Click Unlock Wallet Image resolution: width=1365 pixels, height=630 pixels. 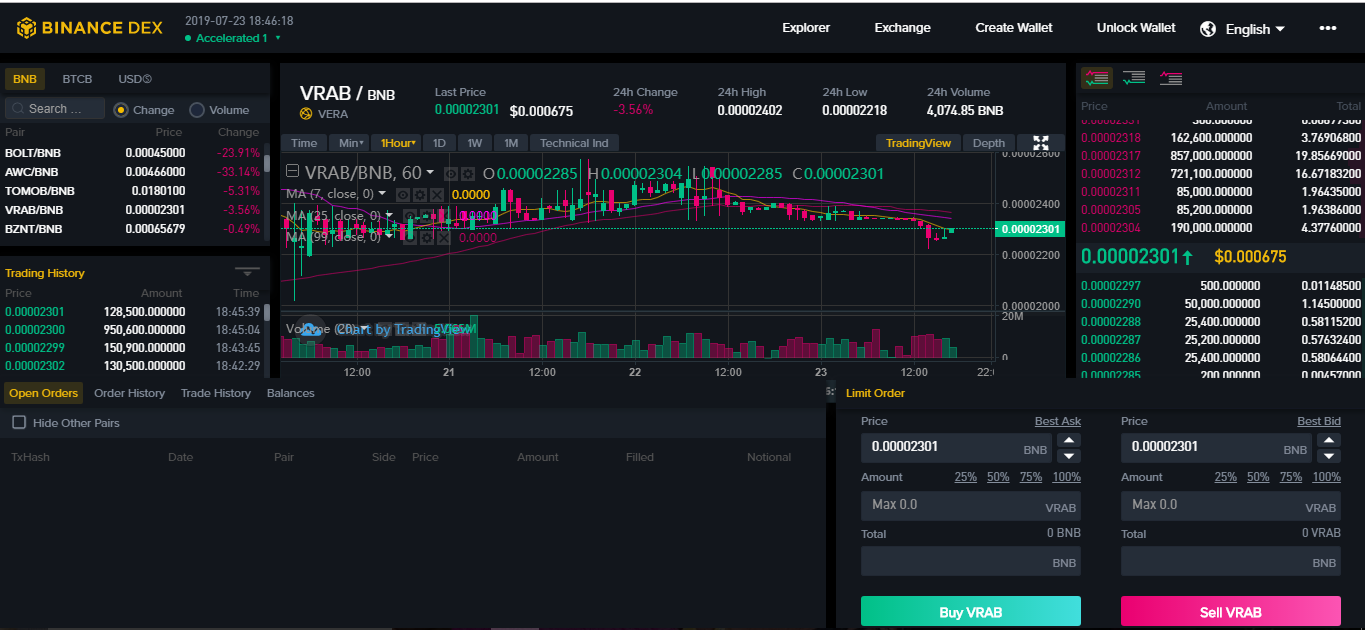1136,28
